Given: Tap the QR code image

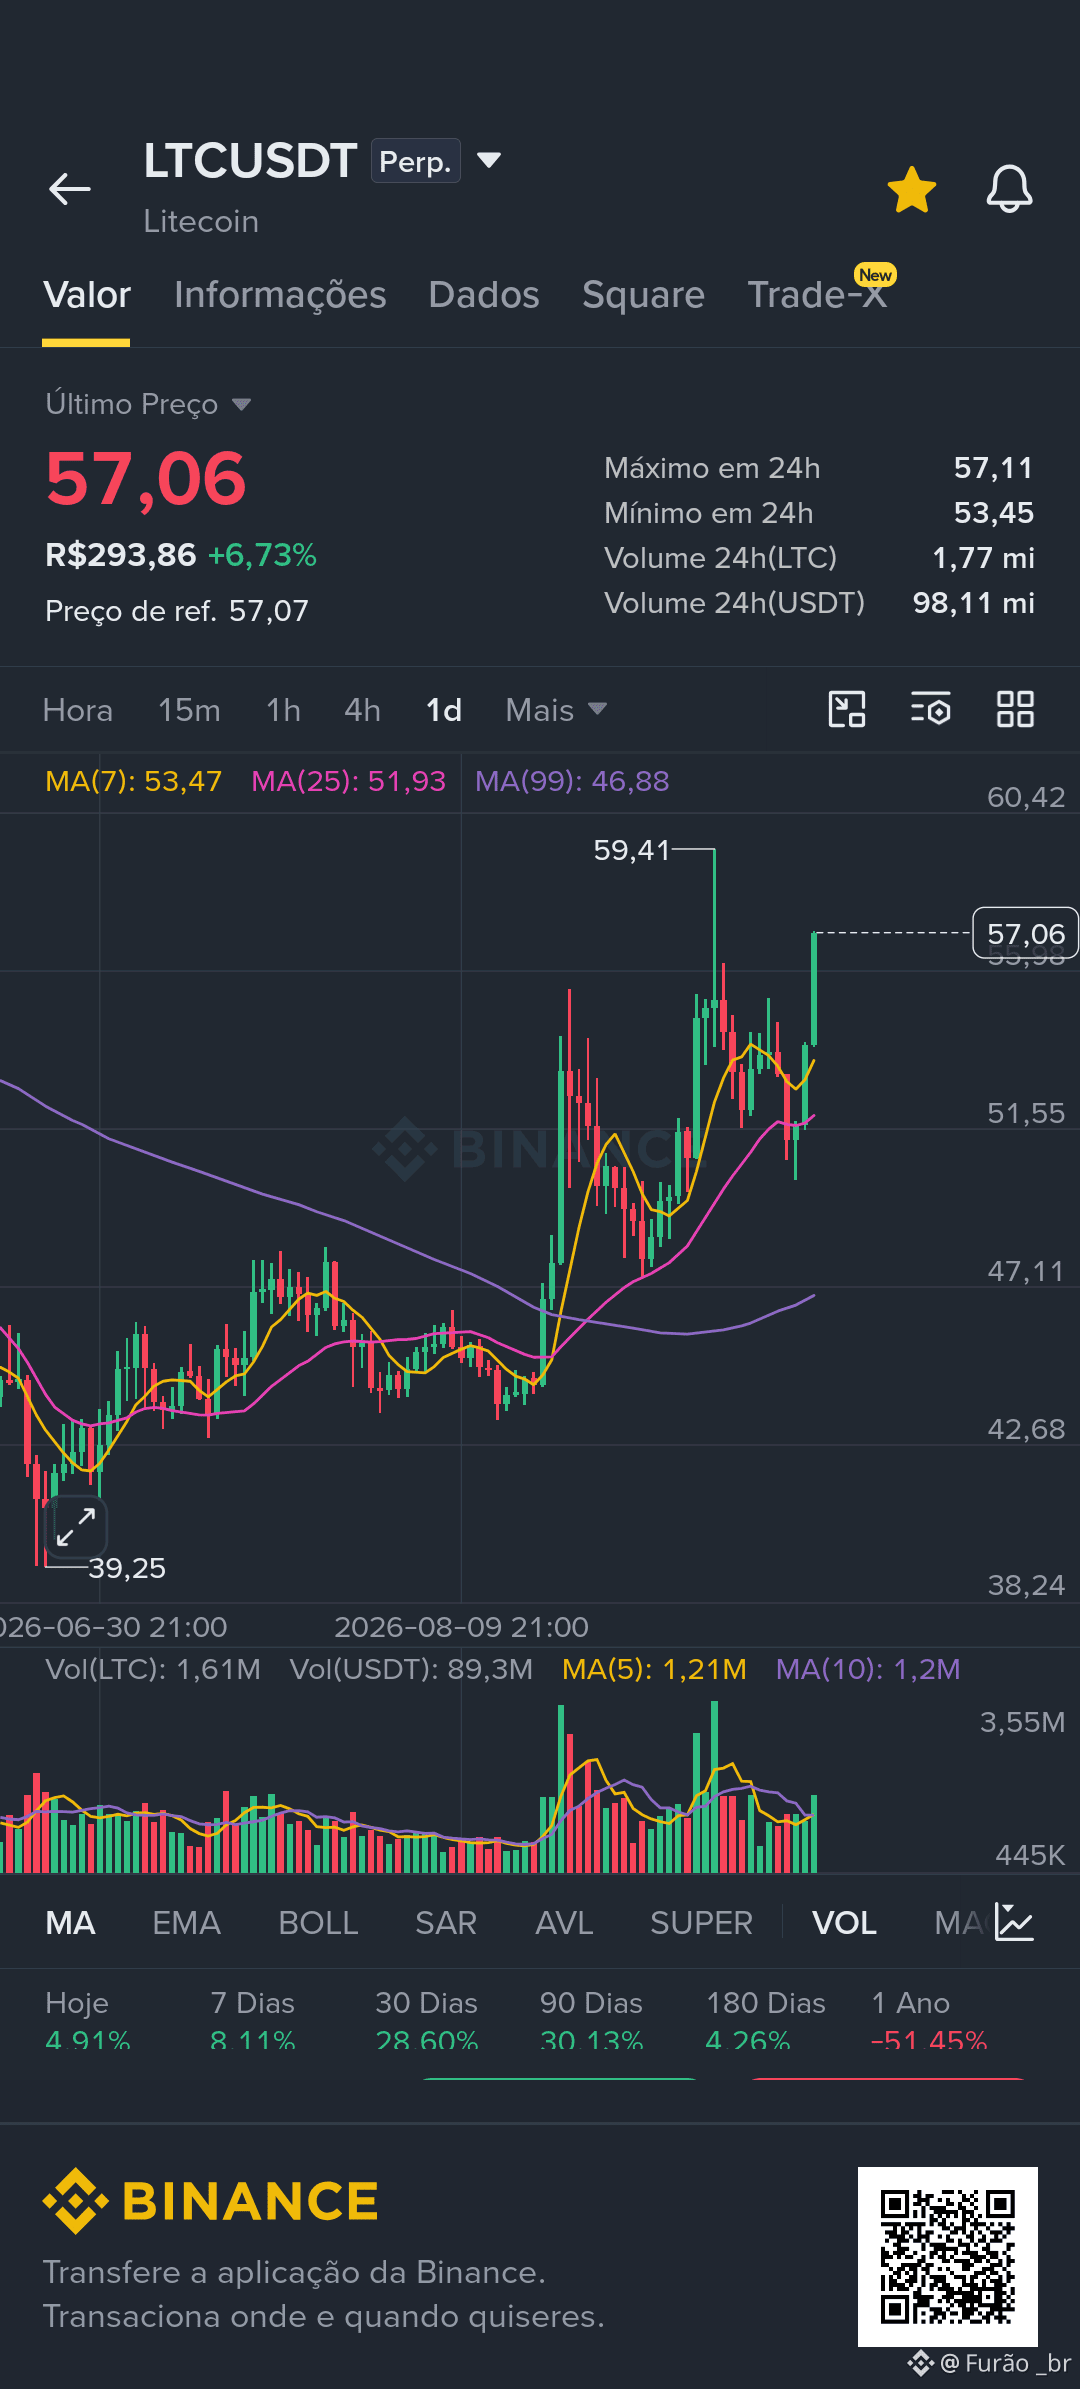Looking at the screenshot, I should point(948,2257).
